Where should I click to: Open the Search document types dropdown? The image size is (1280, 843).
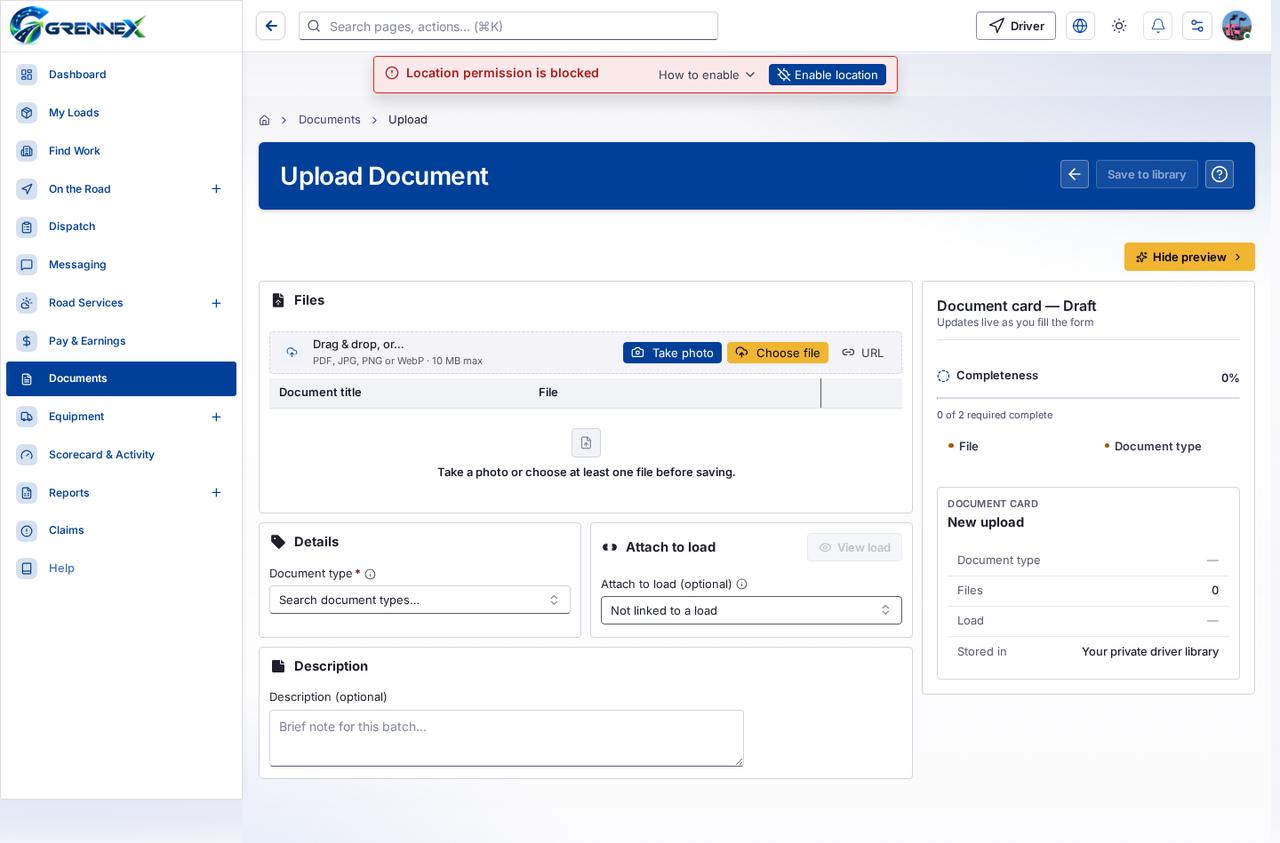420,600
